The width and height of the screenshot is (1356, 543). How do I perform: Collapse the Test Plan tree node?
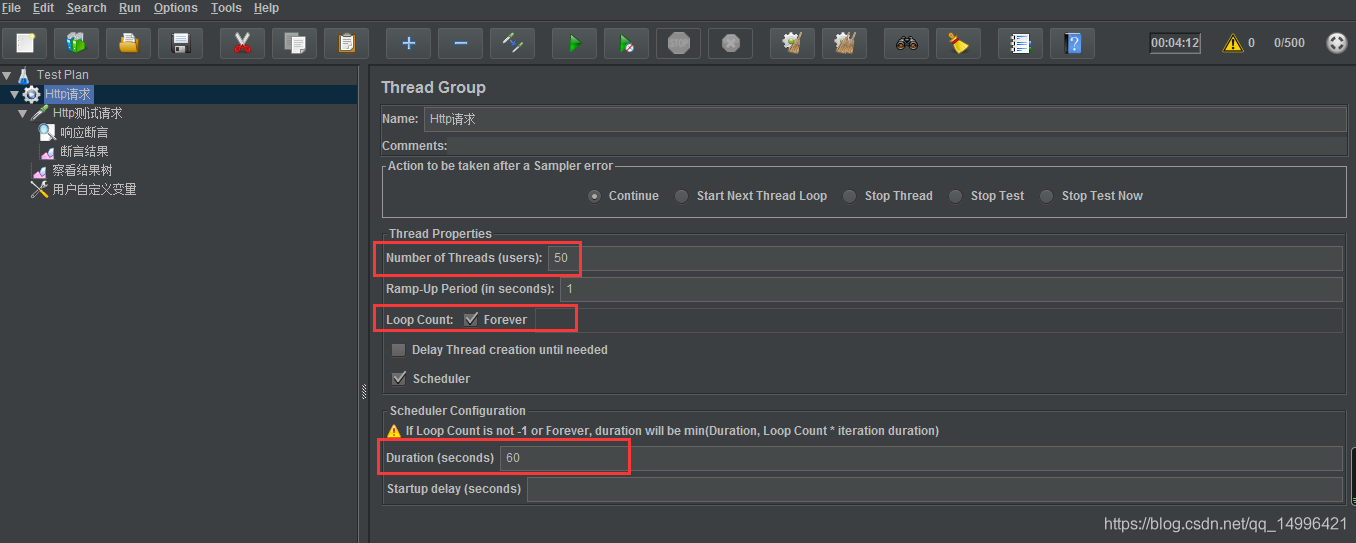click(7, 75)
